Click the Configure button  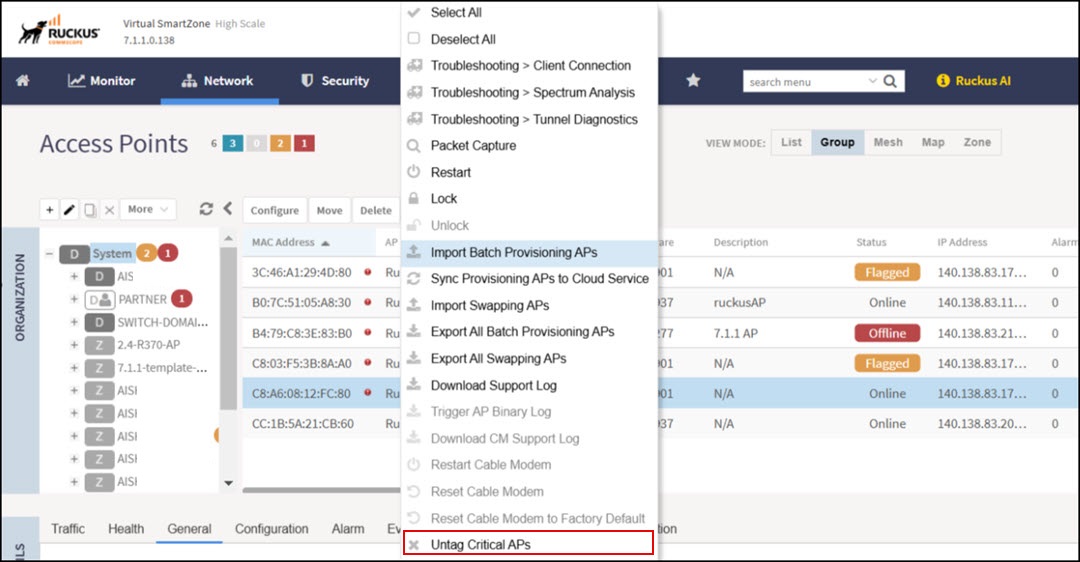(x=275, y=210)
